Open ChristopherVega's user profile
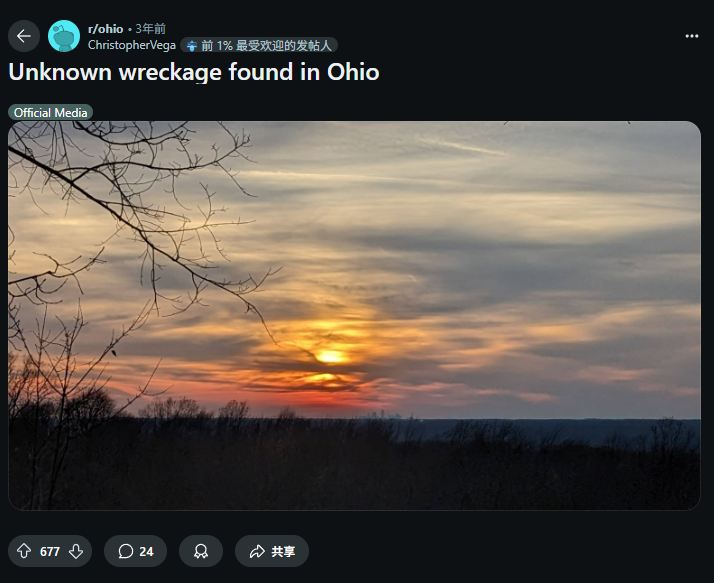Viewport: 714px width, 583px height. click(132, 45)
